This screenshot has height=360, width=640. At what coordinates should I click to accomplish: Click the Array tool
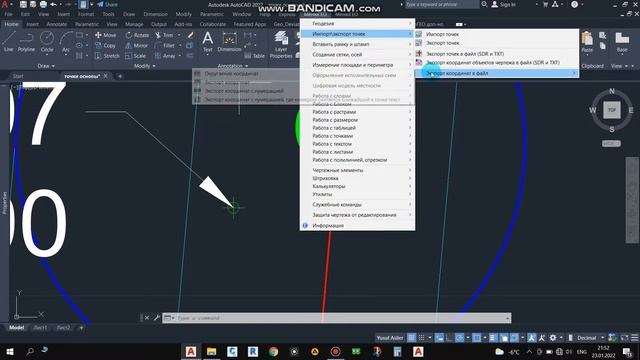[165, 56]
